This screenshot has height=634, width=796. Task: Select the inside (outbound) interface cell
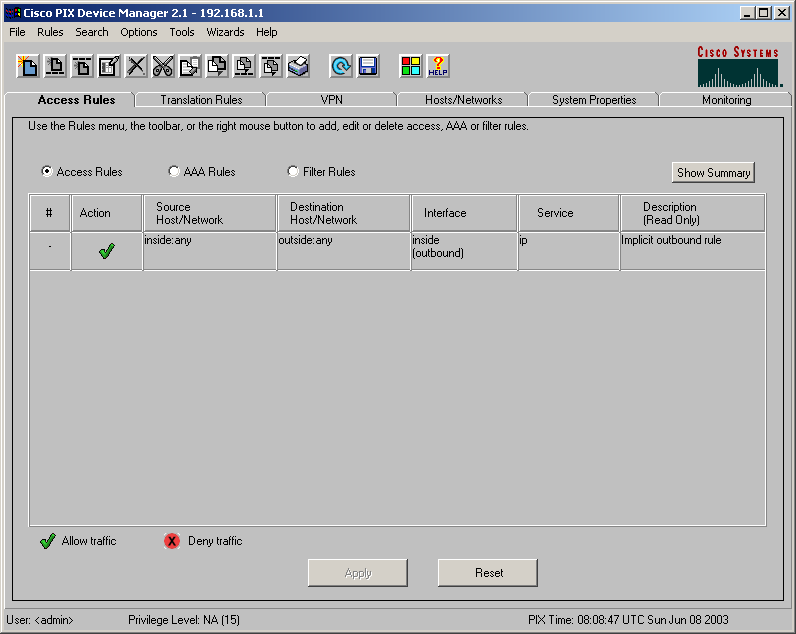pyautogui.click(x=464, y=251)
